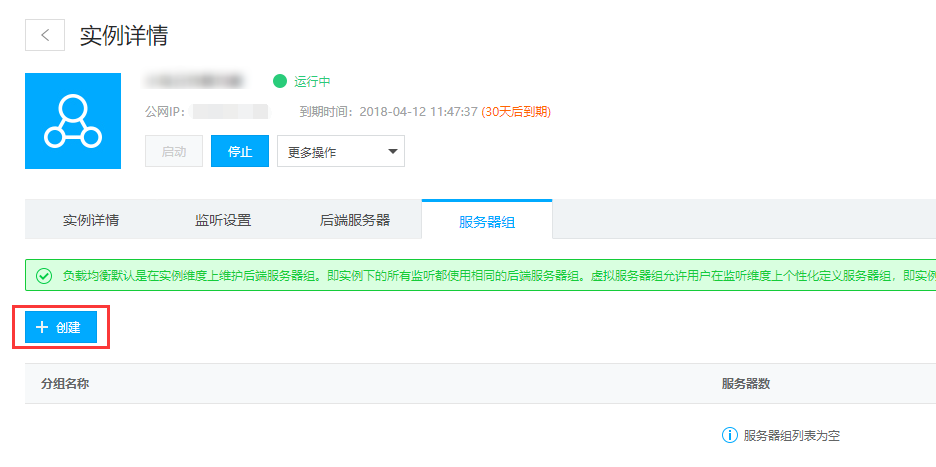
Task: Click the blue load balancer instance icon
Action: (73, 121)
